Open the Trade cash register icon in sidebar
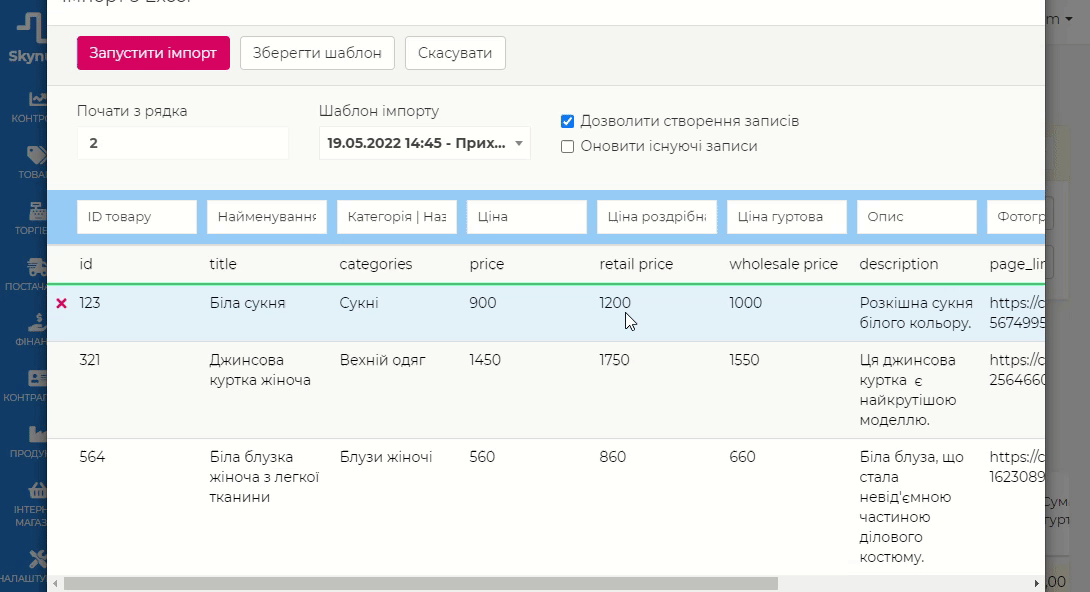This screenshot has width=1090, height=592. 37,212
